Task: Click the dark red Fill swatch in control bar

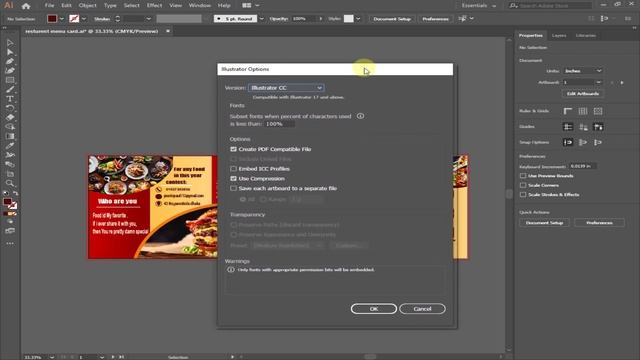Action: (x=52, y=19)
